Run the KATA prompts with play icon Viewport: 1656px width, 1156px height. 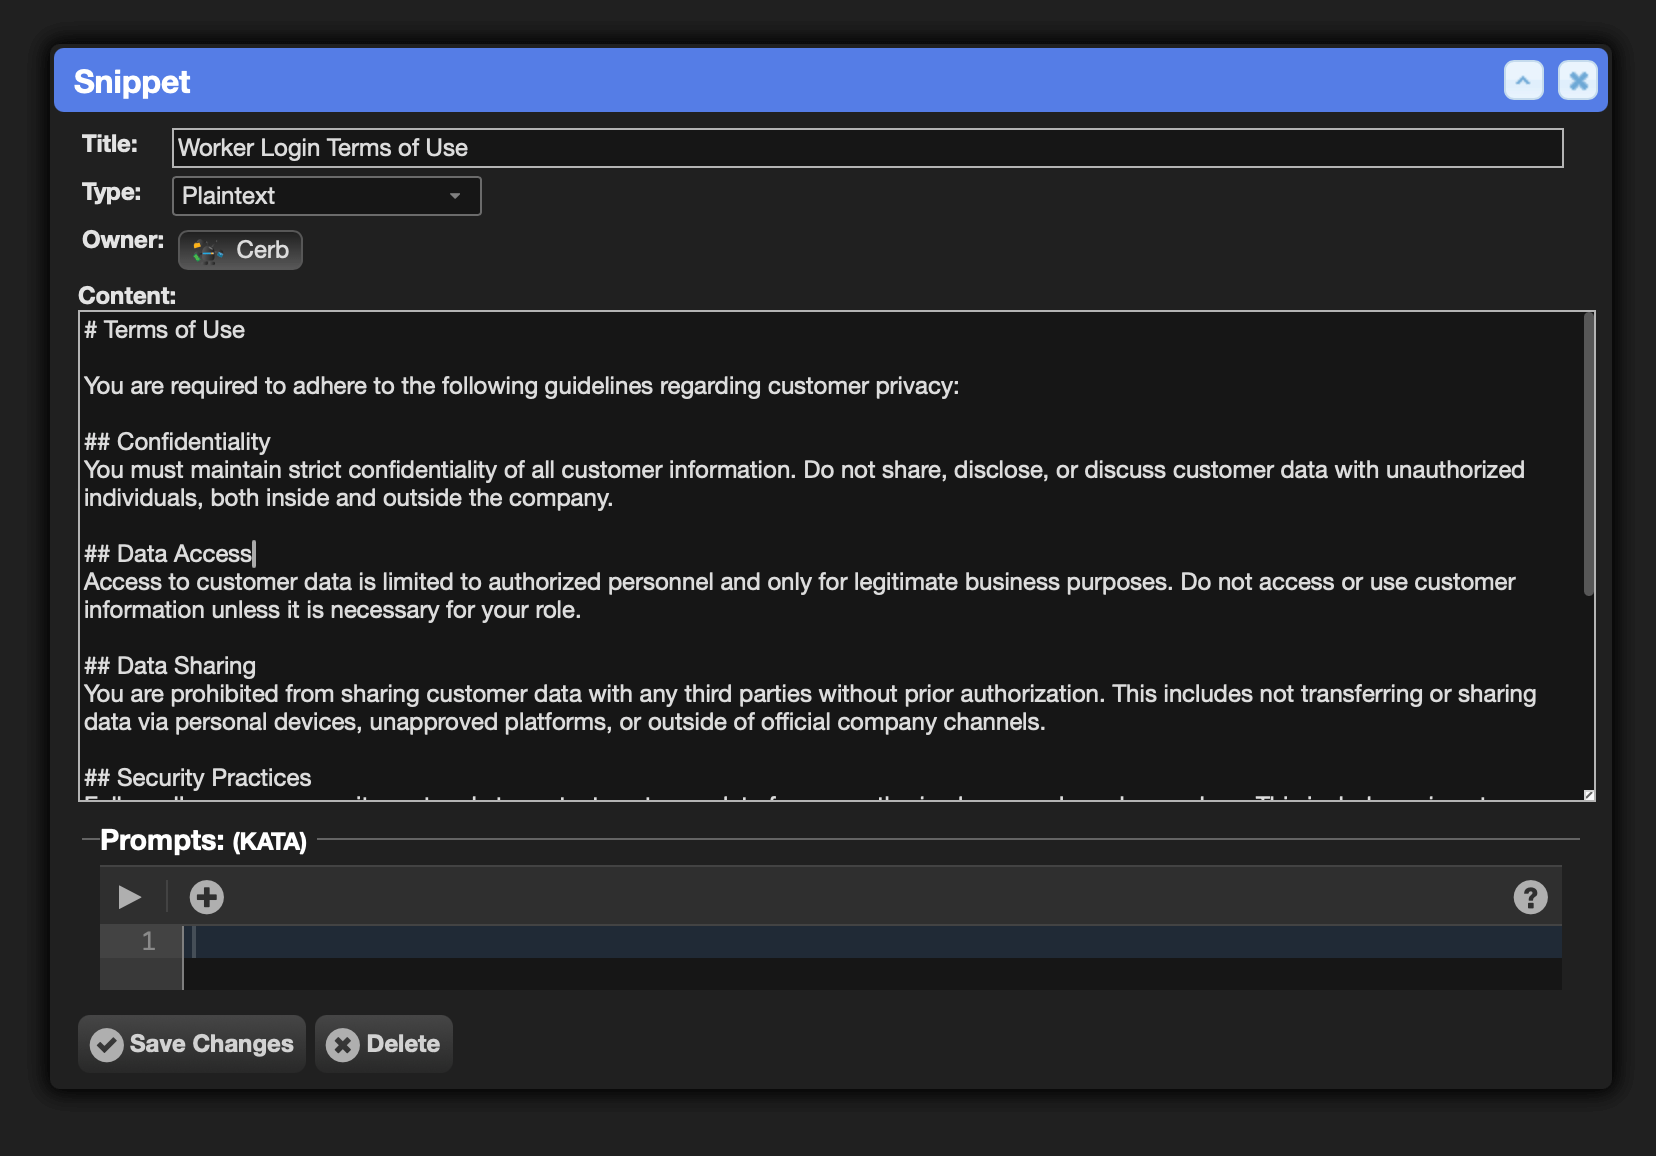pyautogui.click(x=129, y=897)
